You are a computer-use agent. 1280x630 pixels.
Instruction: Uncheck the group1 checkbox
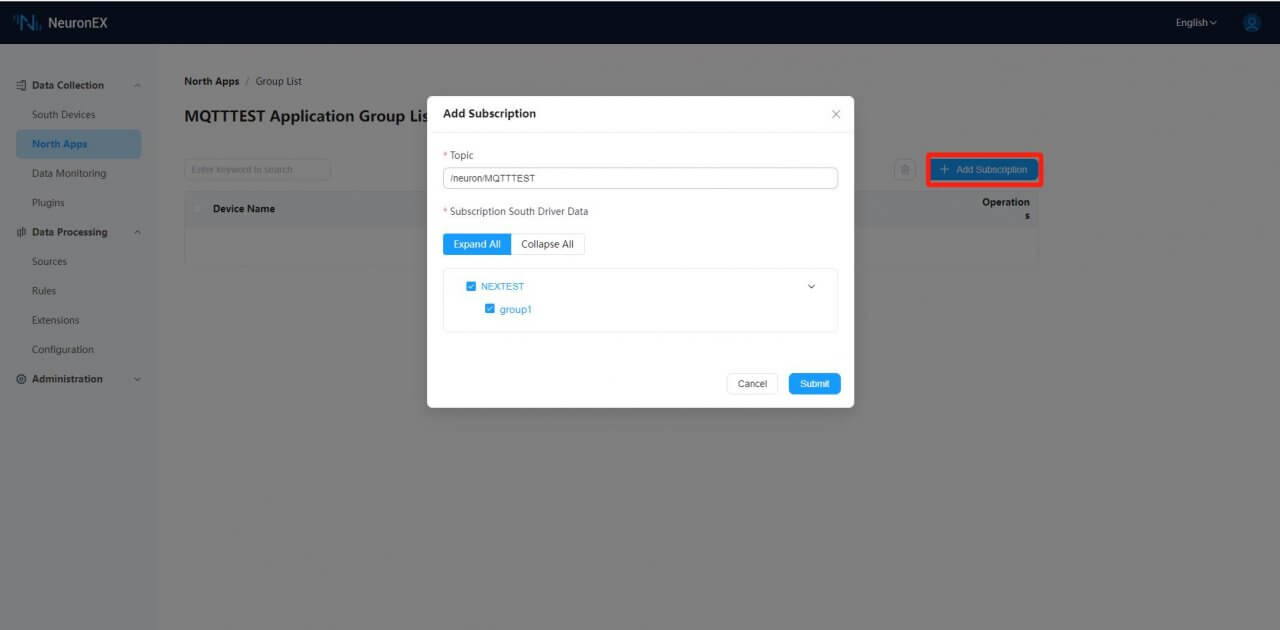[490, 309]
